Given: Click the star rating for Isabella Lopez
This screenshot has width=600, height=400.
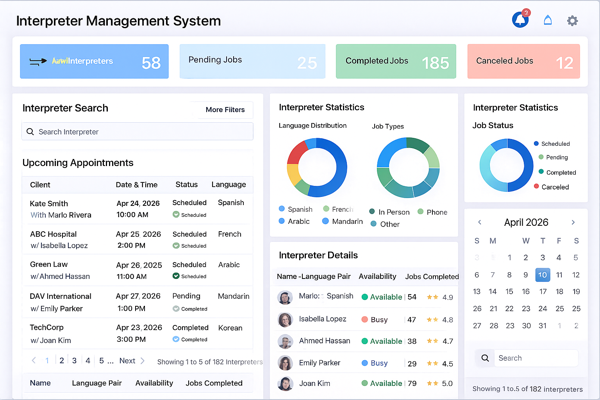Looking at the screenshot, I should [432, 319].
